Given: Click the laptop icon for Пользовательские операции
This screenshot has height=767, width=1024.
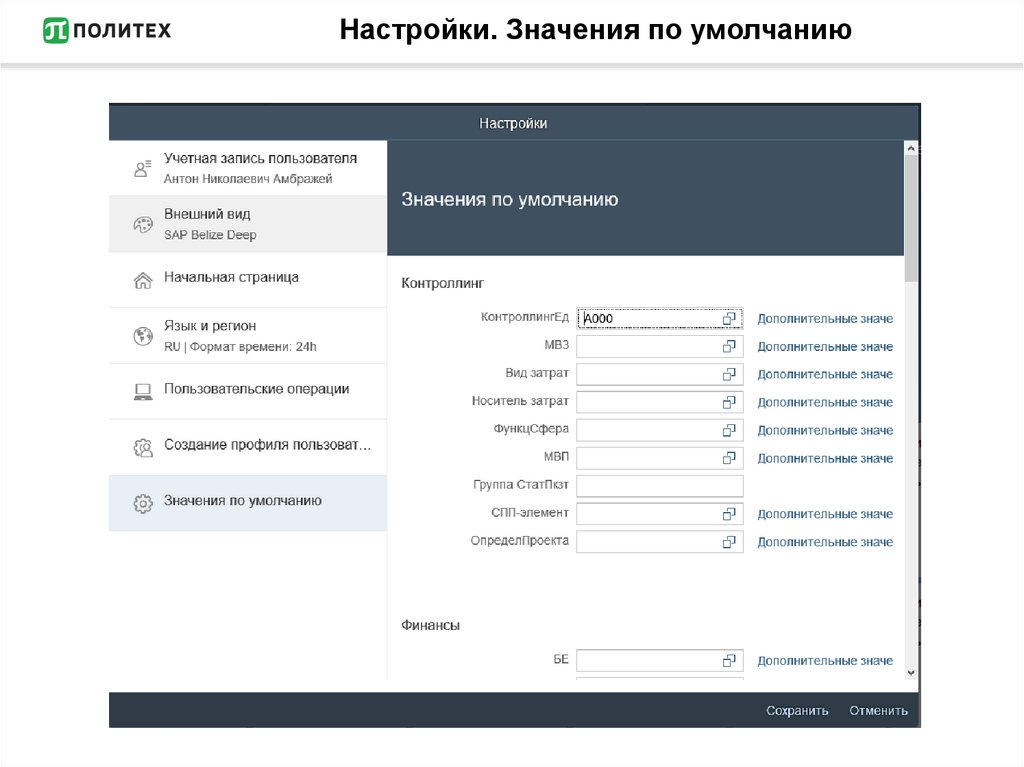Looking at the screenshot, I should click(143, 391).
